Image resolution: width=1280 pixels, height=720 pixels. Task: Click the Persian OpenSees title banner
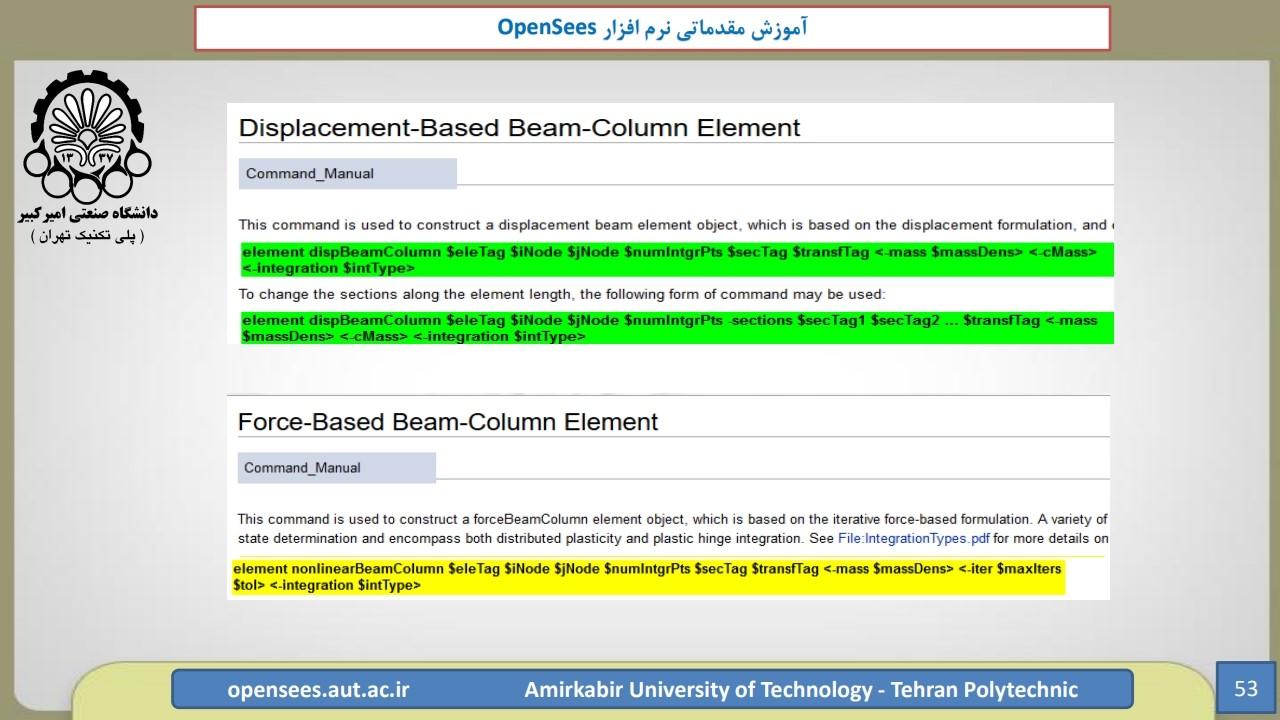click(652, 28)
